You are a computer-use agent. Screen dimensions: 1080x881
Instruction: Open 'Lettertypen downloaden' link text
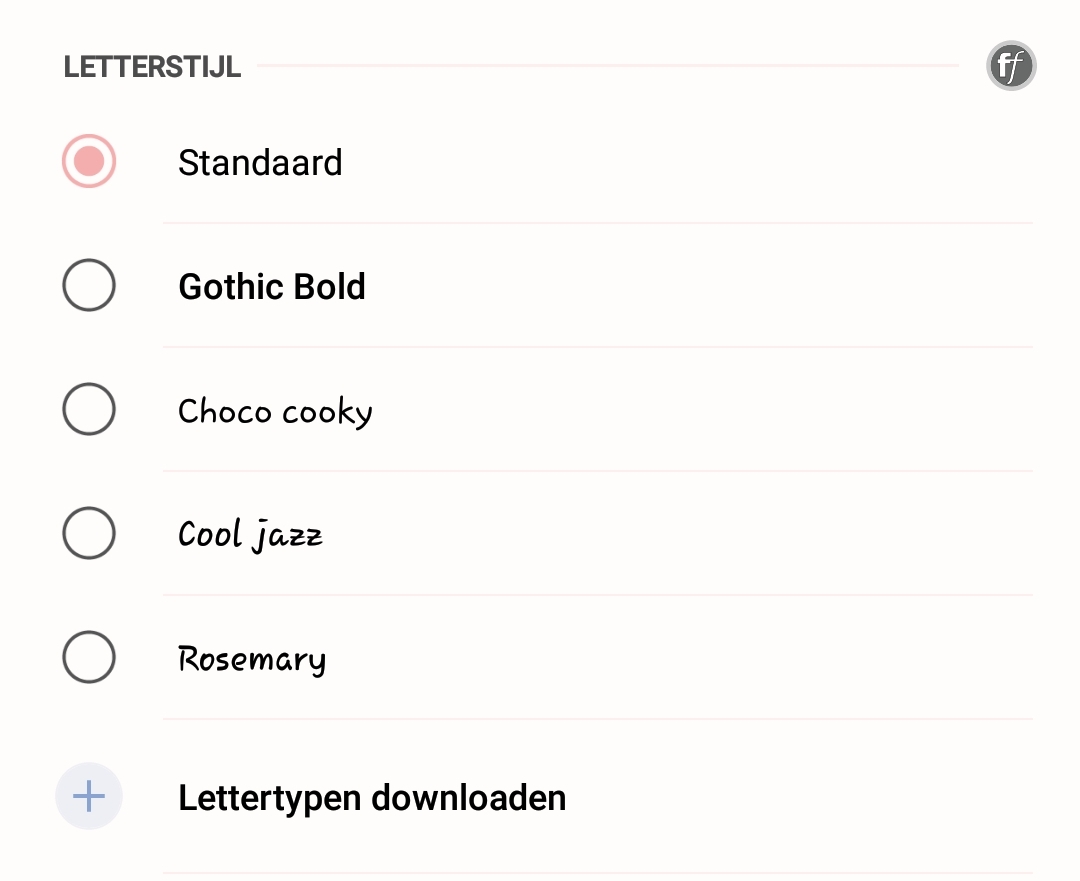coord(372,798)
